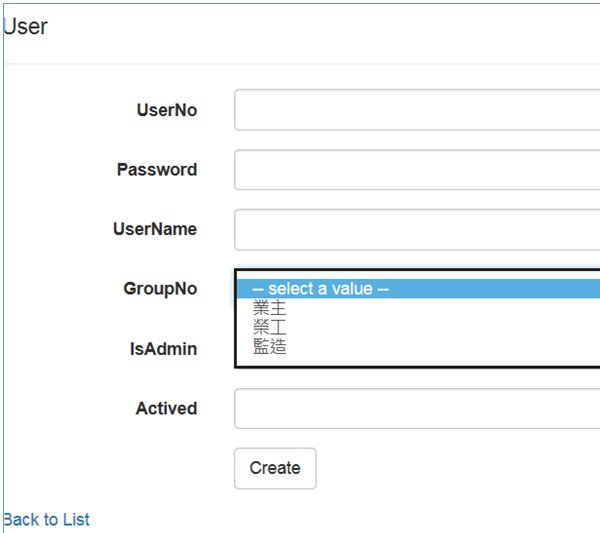Click the UserNo label

[167, 110]
